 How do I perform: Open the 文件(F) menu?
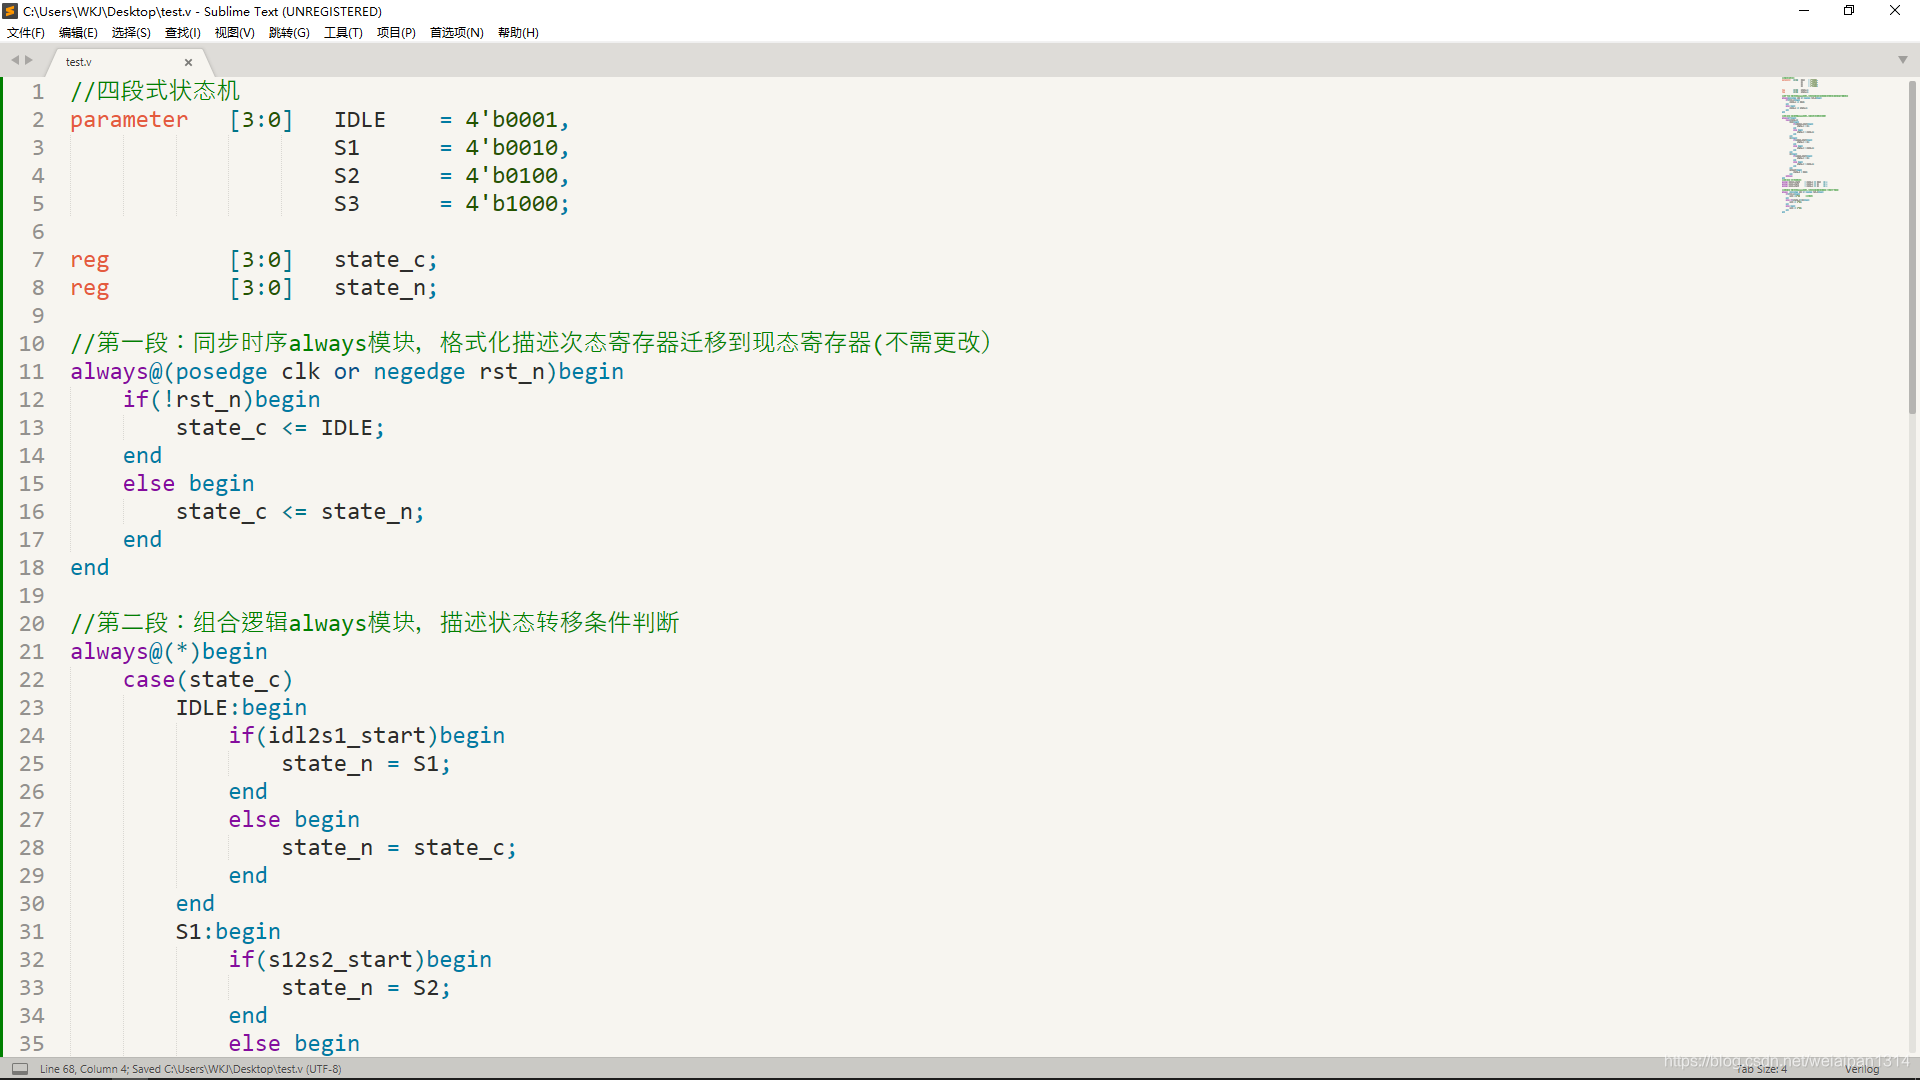point(26,33)
